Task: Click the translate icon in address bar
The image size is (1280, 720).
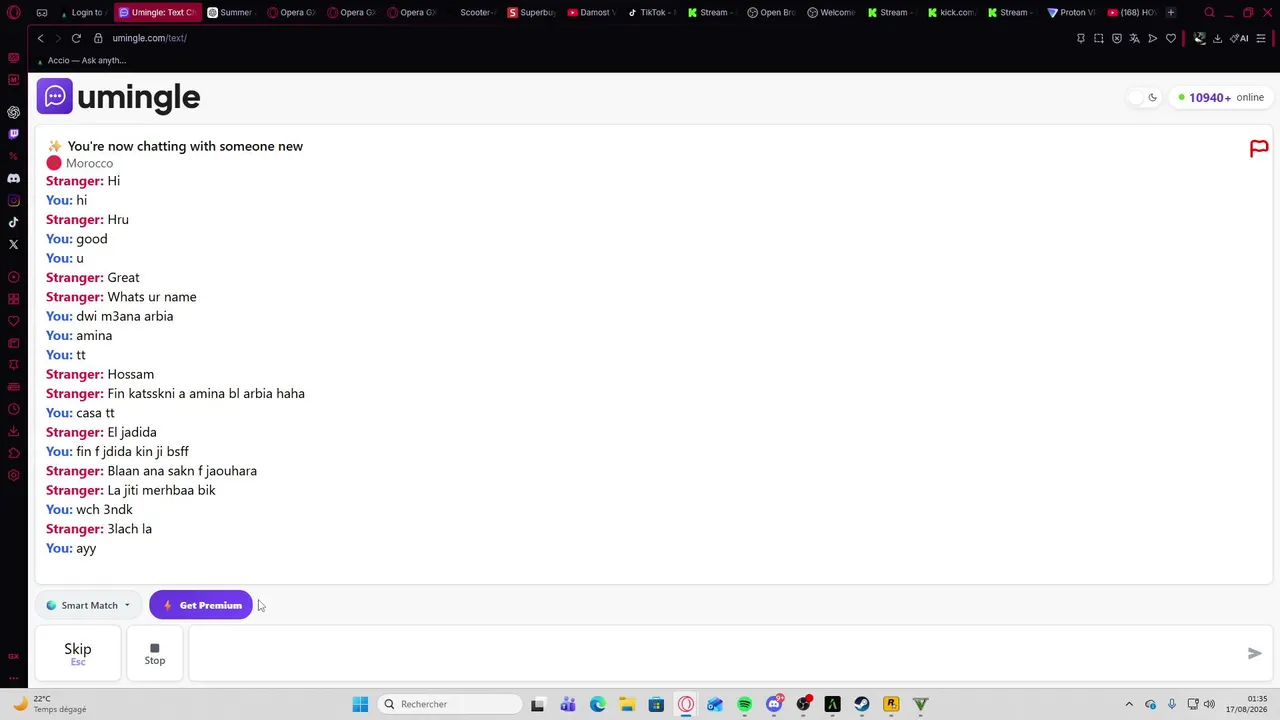Action: (1135, 38)
